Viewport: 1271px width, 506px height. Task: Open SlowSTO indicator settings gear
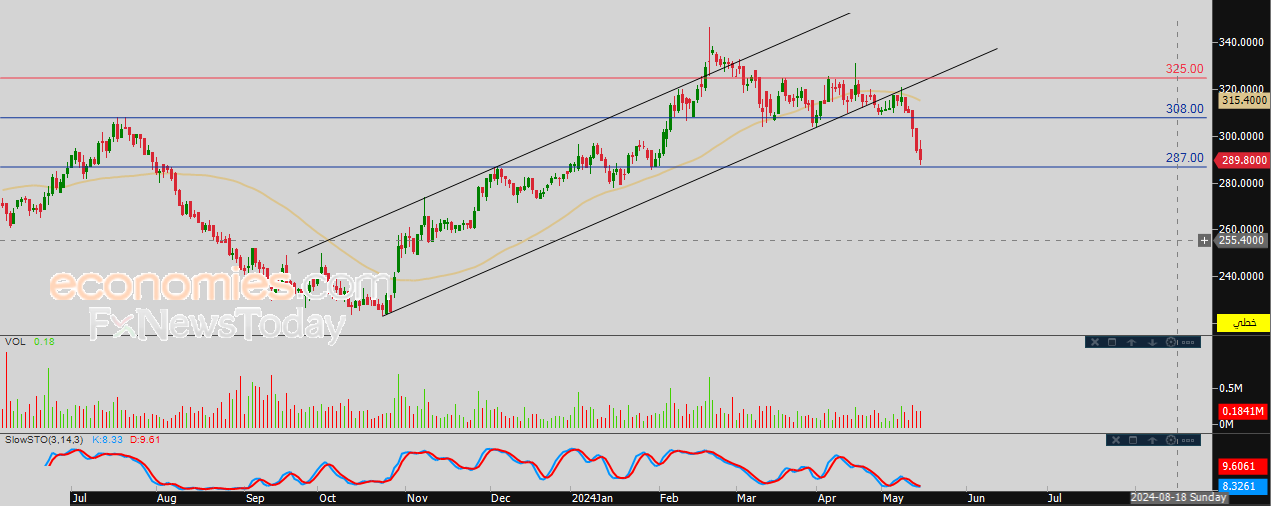pos(1171,440)
